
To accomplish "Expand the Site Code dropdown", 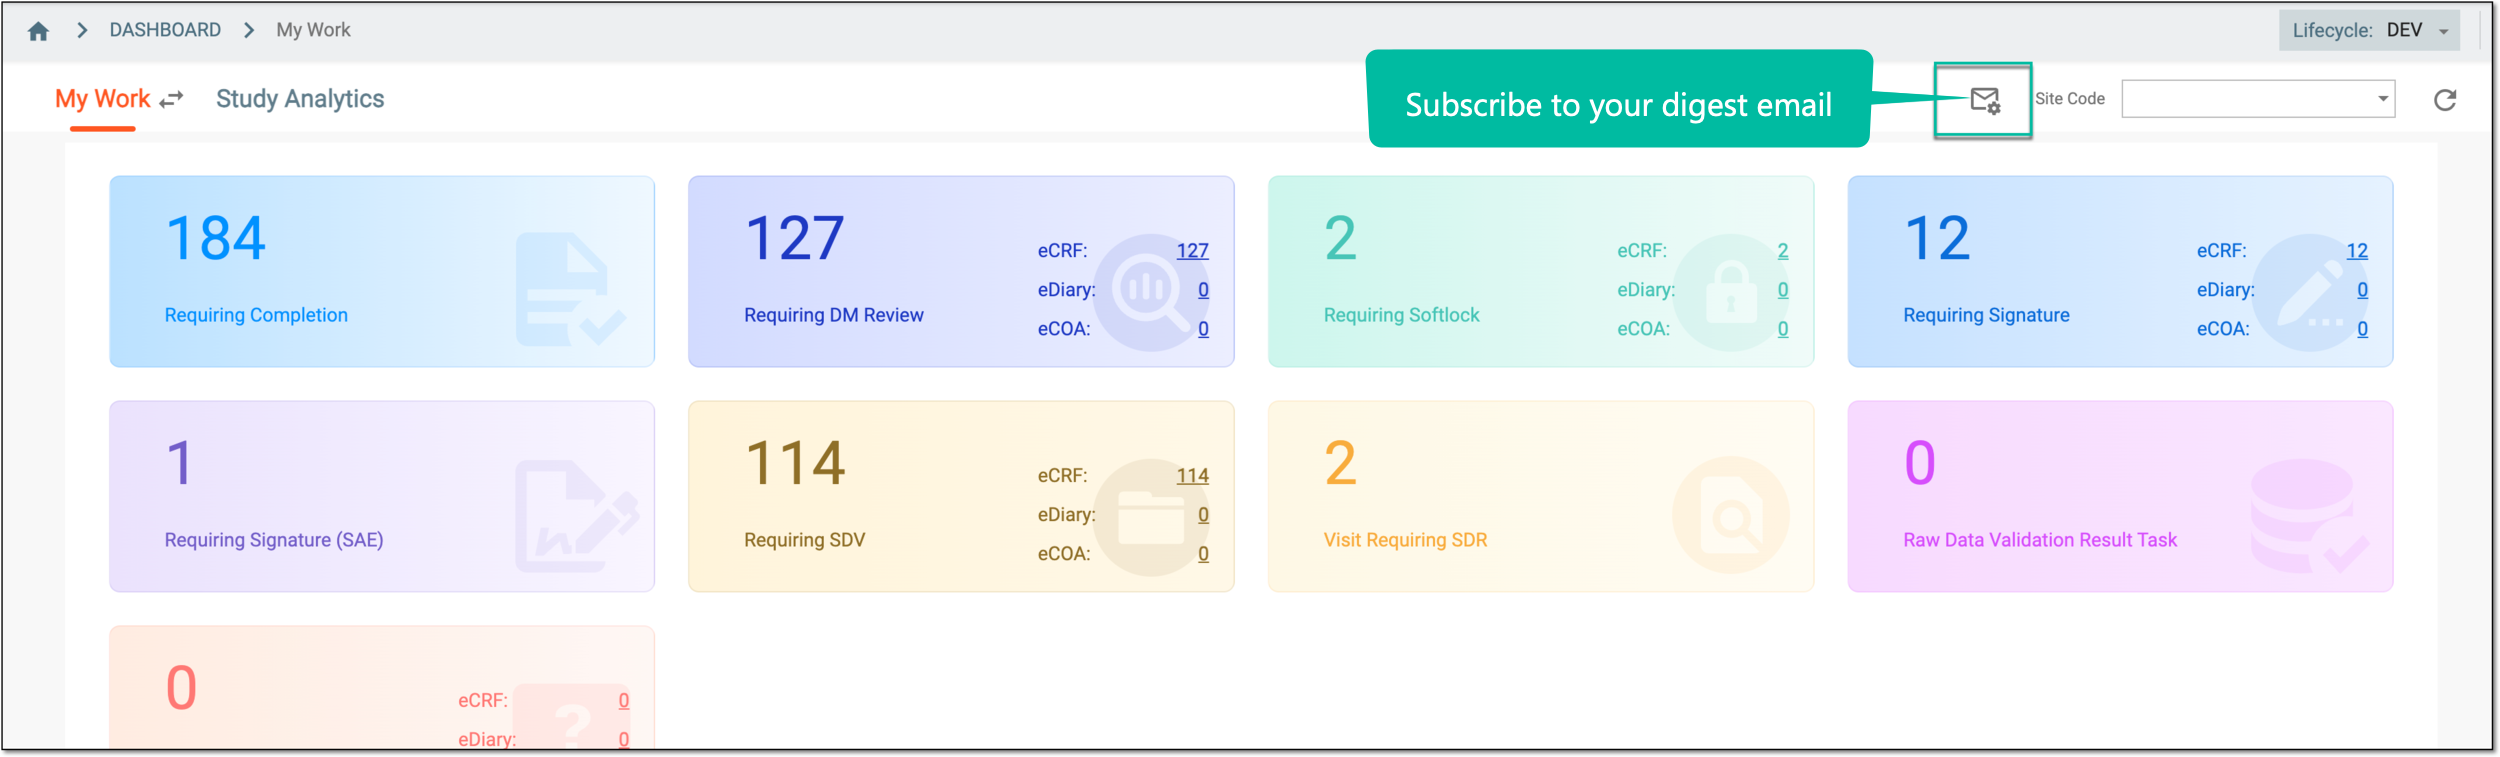I will pyautogui.click(x=2383, y=98).
